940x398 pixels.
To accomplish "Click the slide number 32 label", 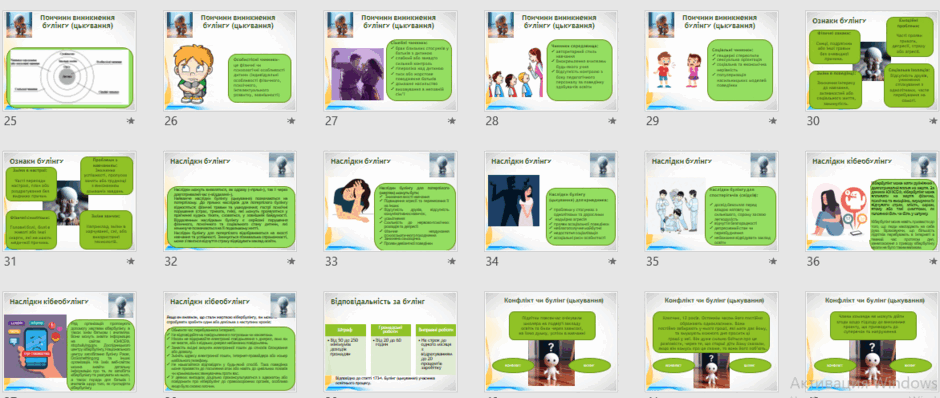I will pyautogui.click(x=171, y=261).
